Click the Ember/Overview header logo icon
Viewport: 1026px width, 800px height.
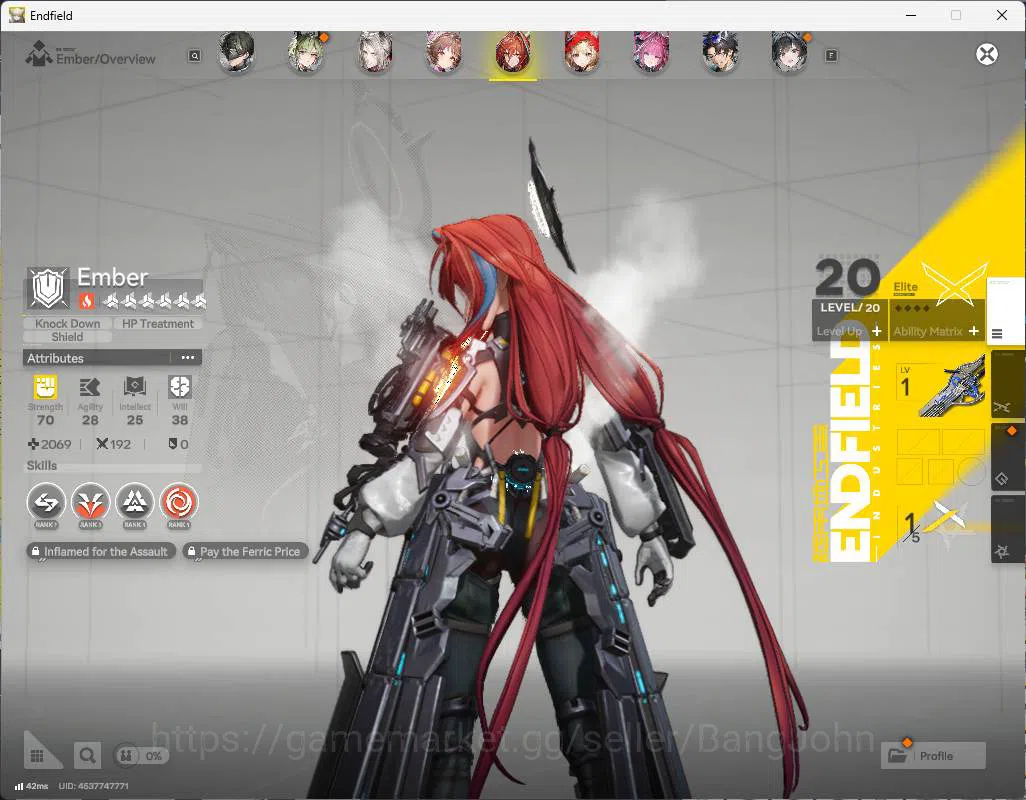click(x=39, y=54)
